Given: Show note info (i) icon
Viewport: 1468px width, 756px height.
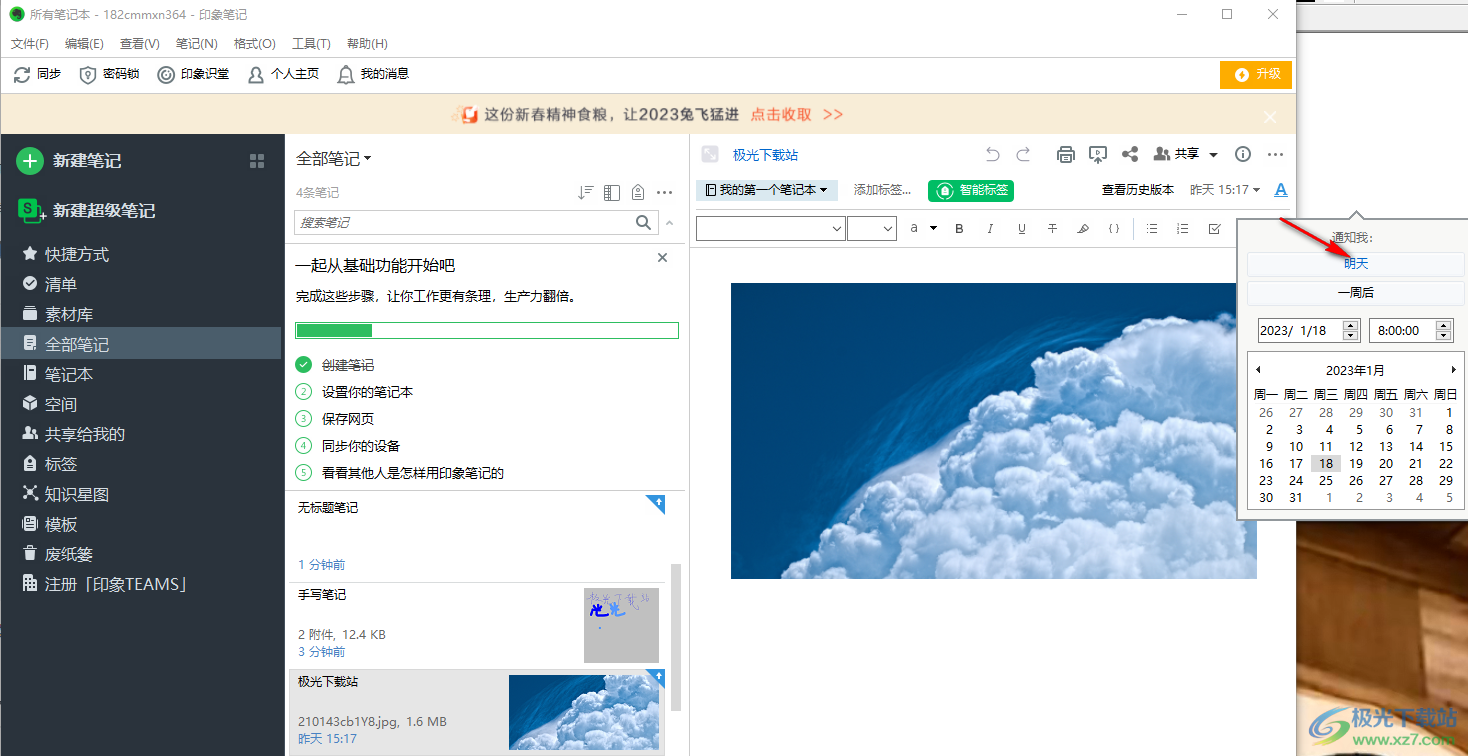Looking at the screenshot, I should pyautogui.click(x=1243, y=154).
